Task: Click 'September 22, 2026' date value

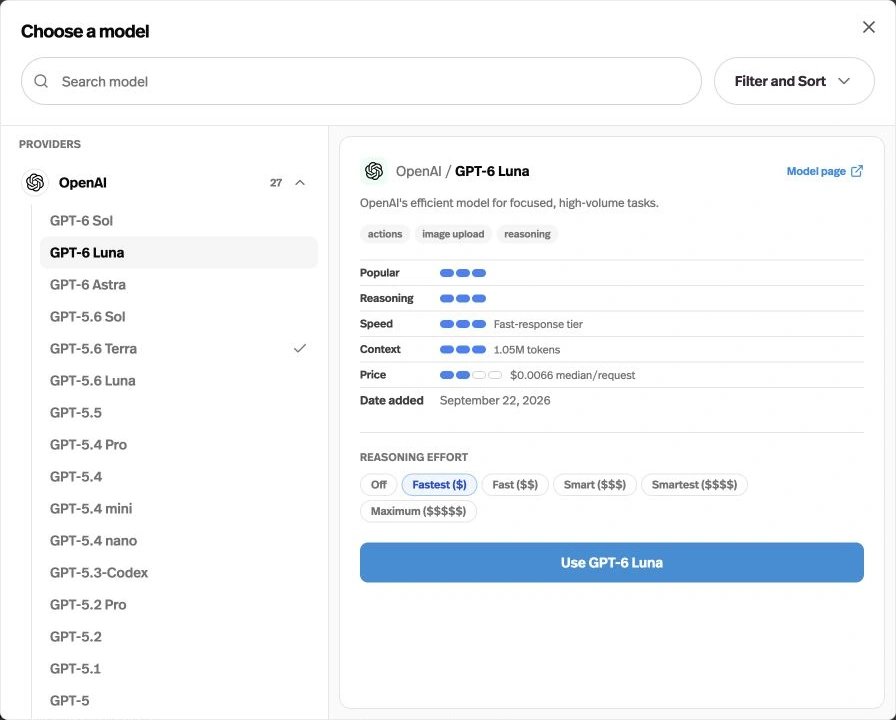Action: pyautogui.click(x=495, y=401)
